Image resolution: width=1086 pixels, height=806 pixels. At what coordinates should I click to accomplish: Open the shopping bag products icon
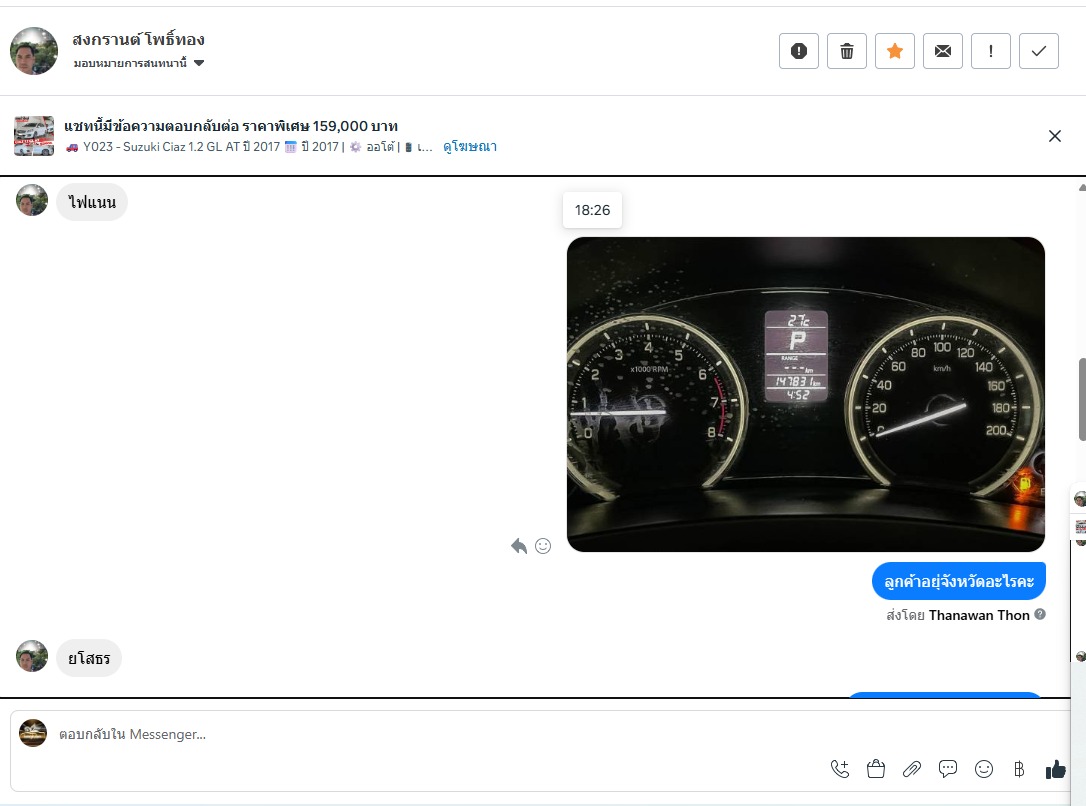pos(875,769)
